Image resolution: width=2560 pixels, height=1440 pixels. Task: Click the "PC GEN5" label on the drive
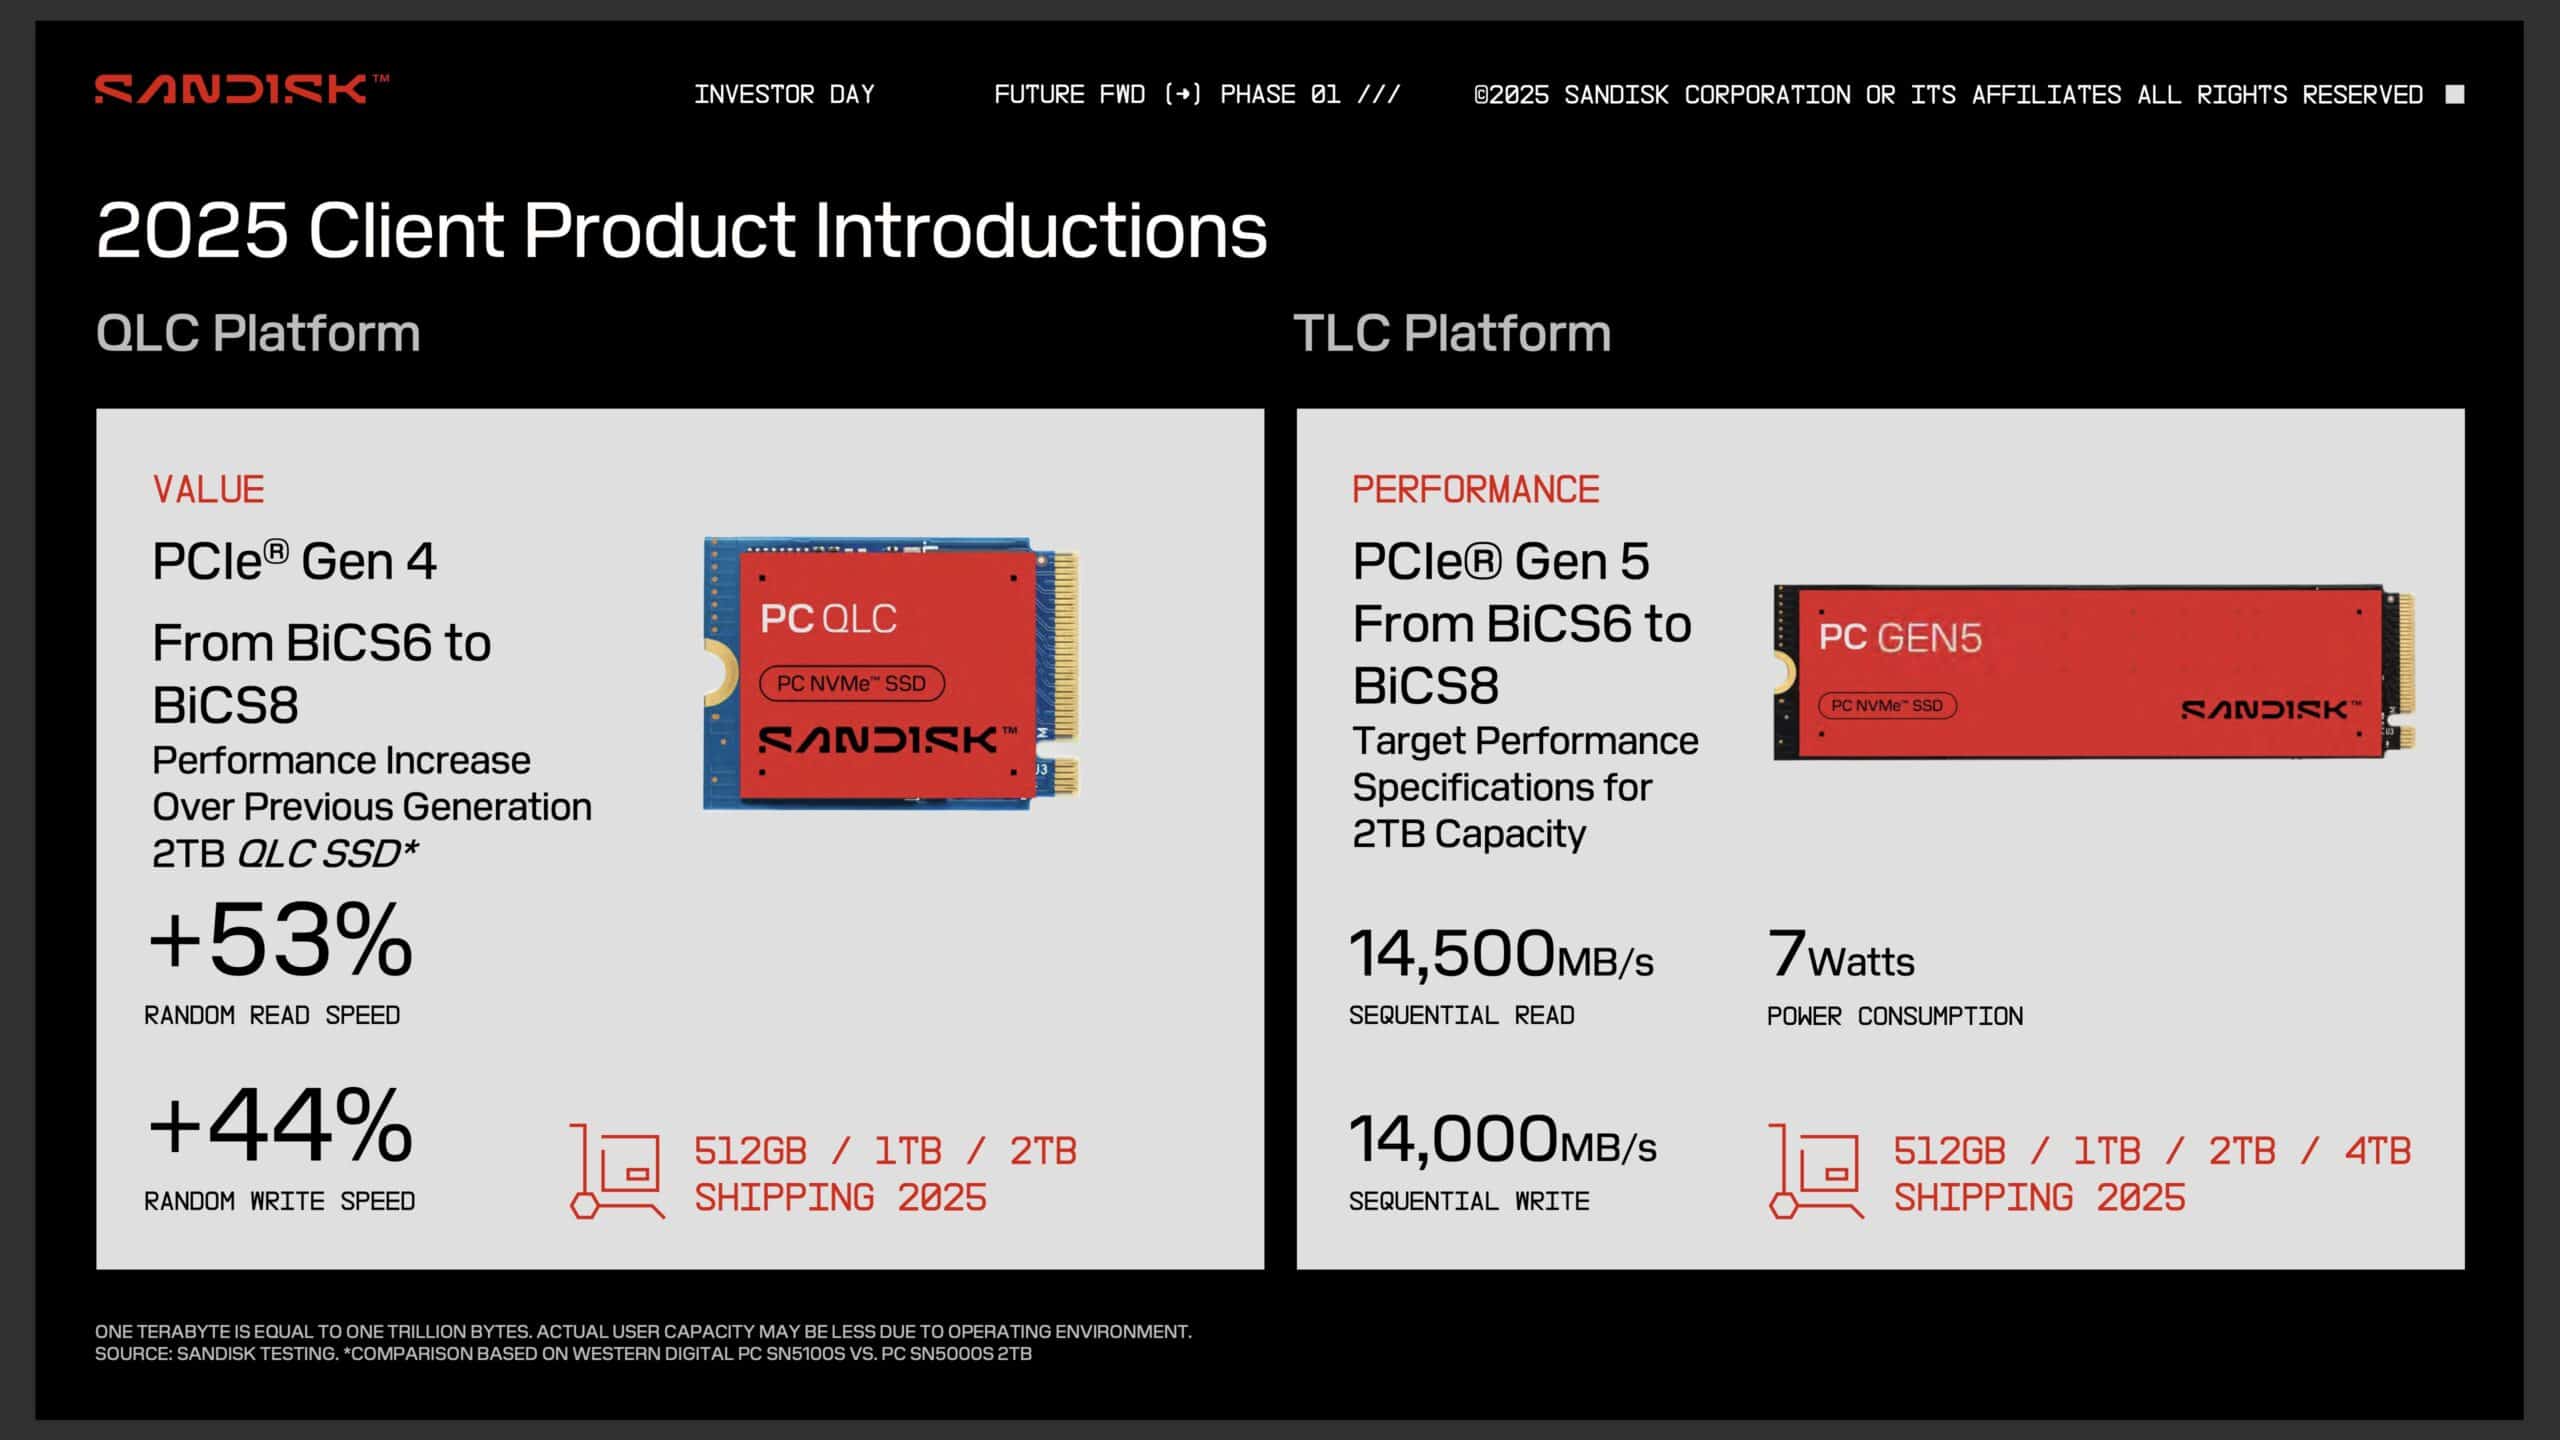pos(1900,638)
